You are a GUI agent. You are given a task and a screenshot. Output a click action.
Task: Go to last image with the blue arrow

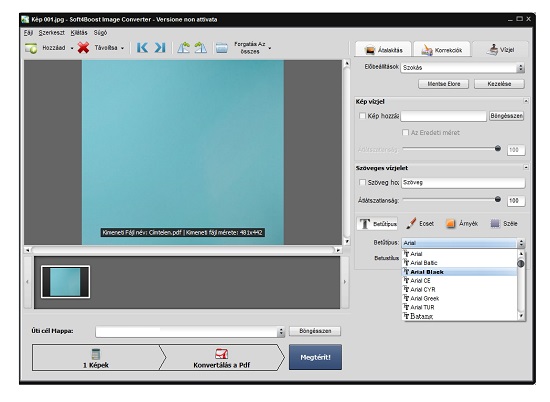[160, 48]
